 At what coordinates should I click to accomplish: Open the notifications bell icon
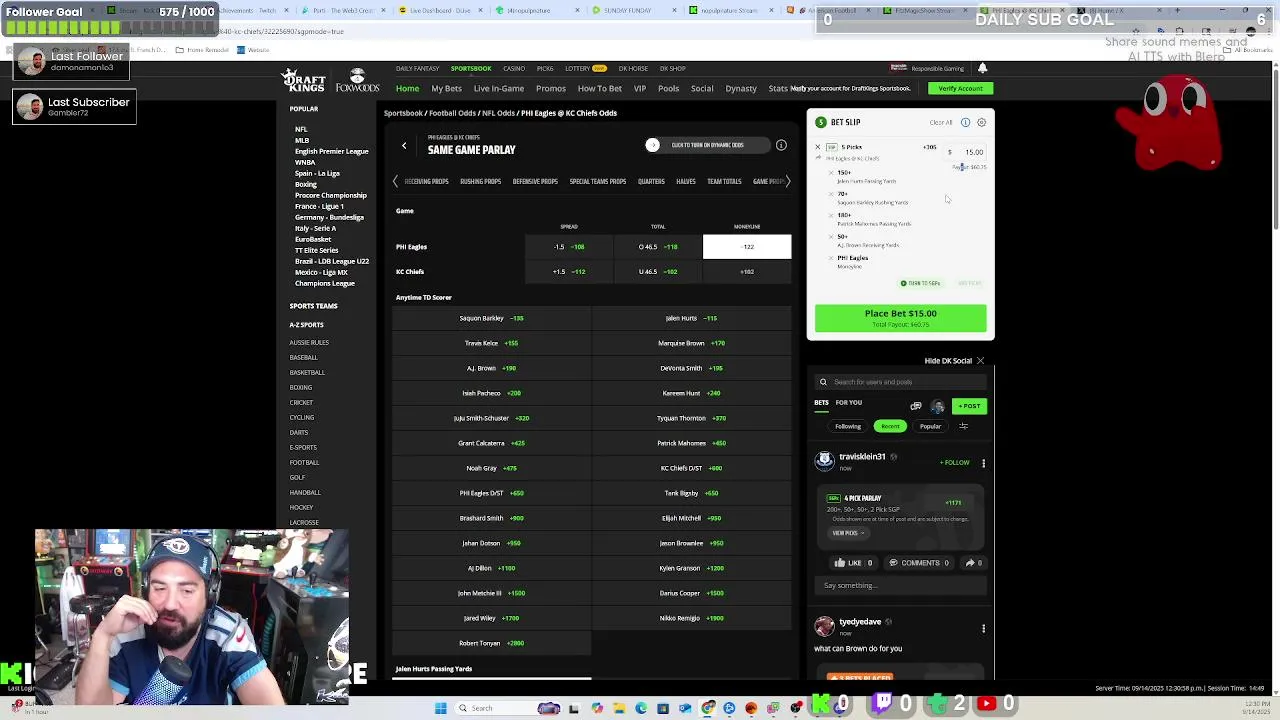[982, 68]
